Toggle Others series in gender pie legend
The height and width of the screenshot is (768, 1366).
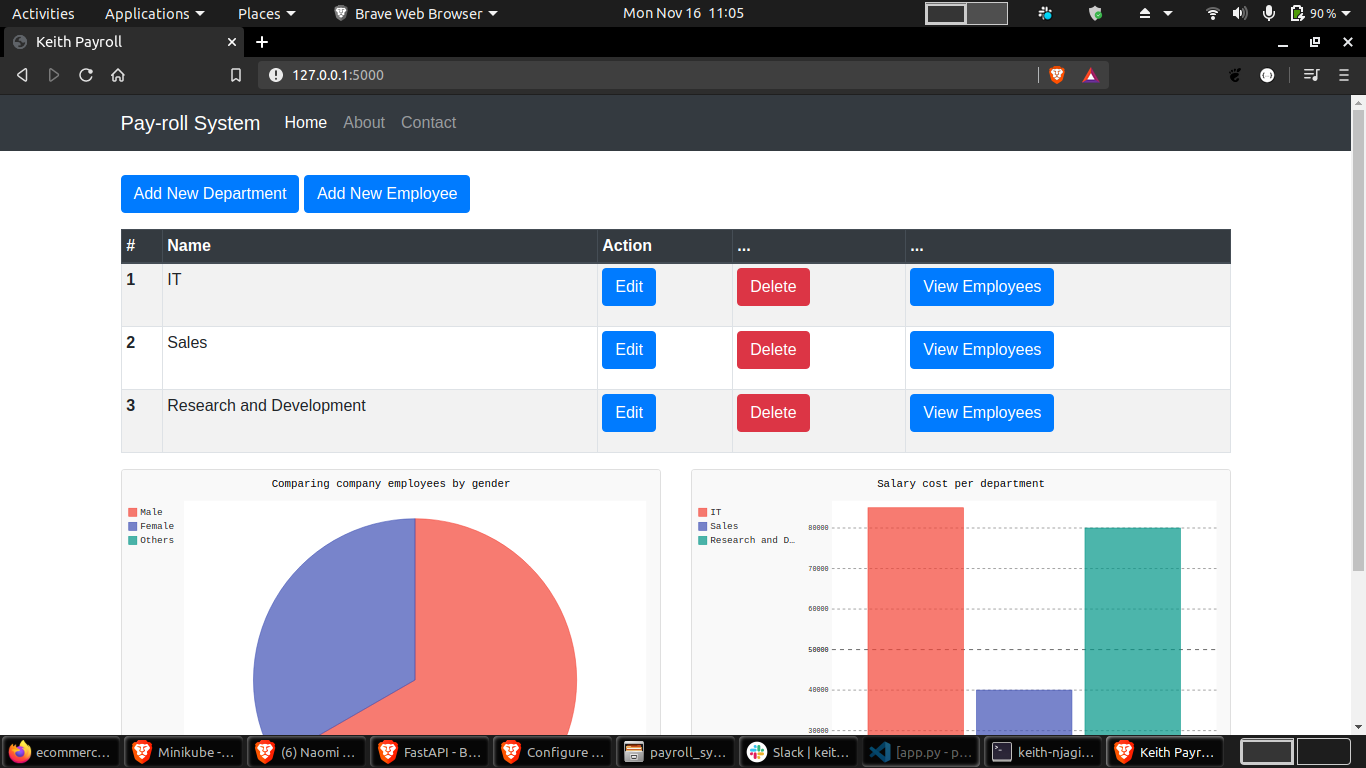click(151, 540)
